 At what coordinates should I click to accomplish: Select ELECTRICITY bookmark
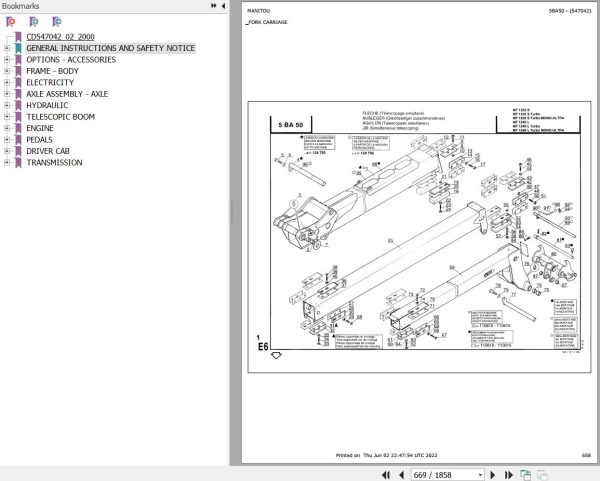[50, 82]
